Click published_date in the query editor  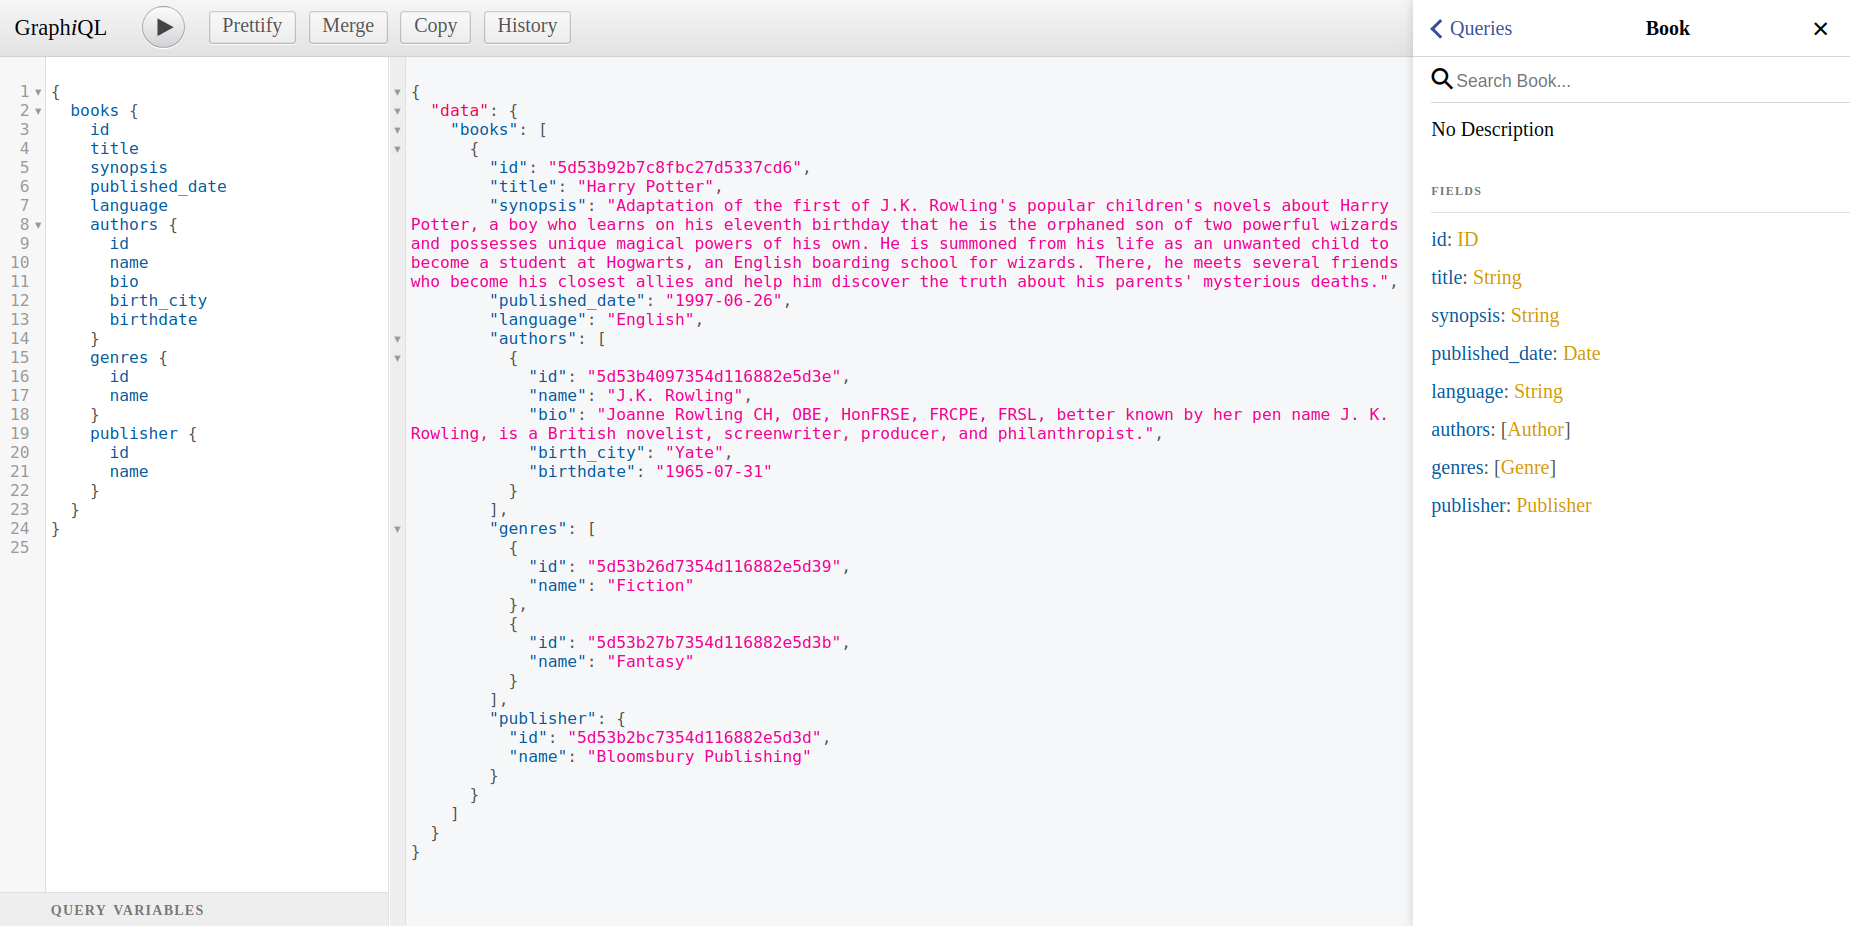[158, 187]
